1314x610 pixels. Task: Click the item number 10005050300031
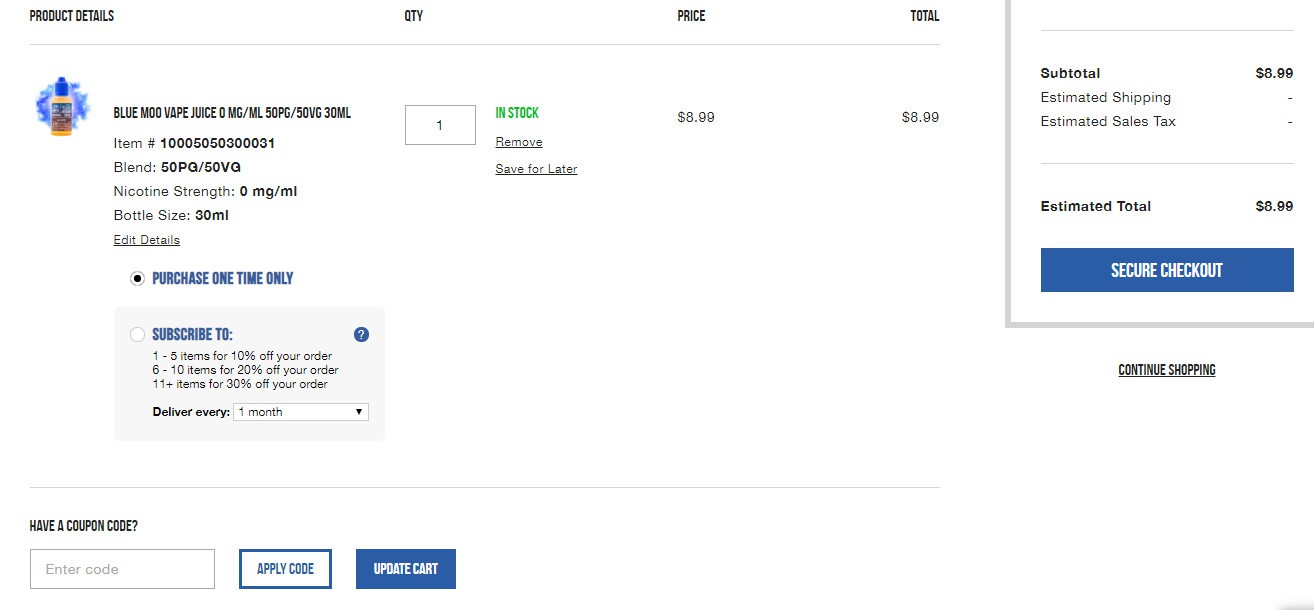(217, 143)
